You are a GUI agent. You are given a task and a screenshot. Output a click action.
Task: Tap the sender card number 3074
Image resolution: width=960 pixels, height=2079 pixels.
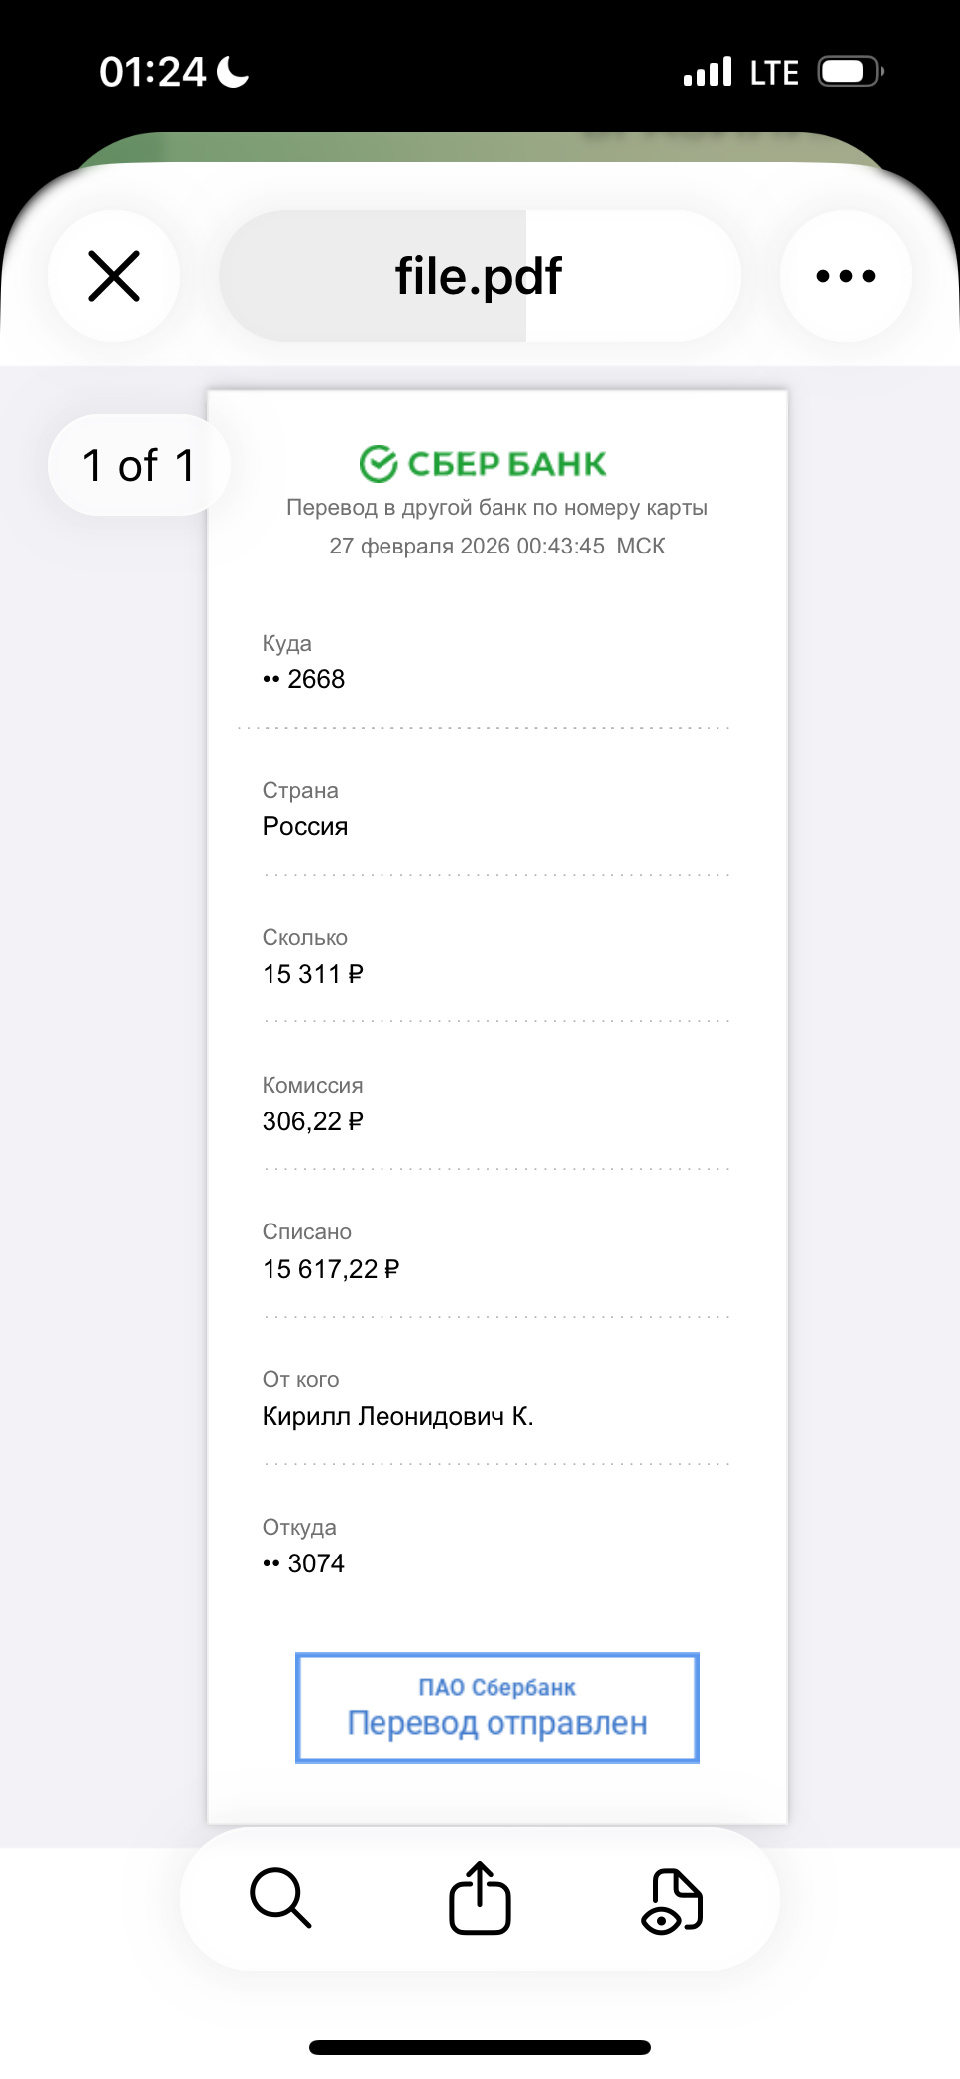coord(315,1563)
